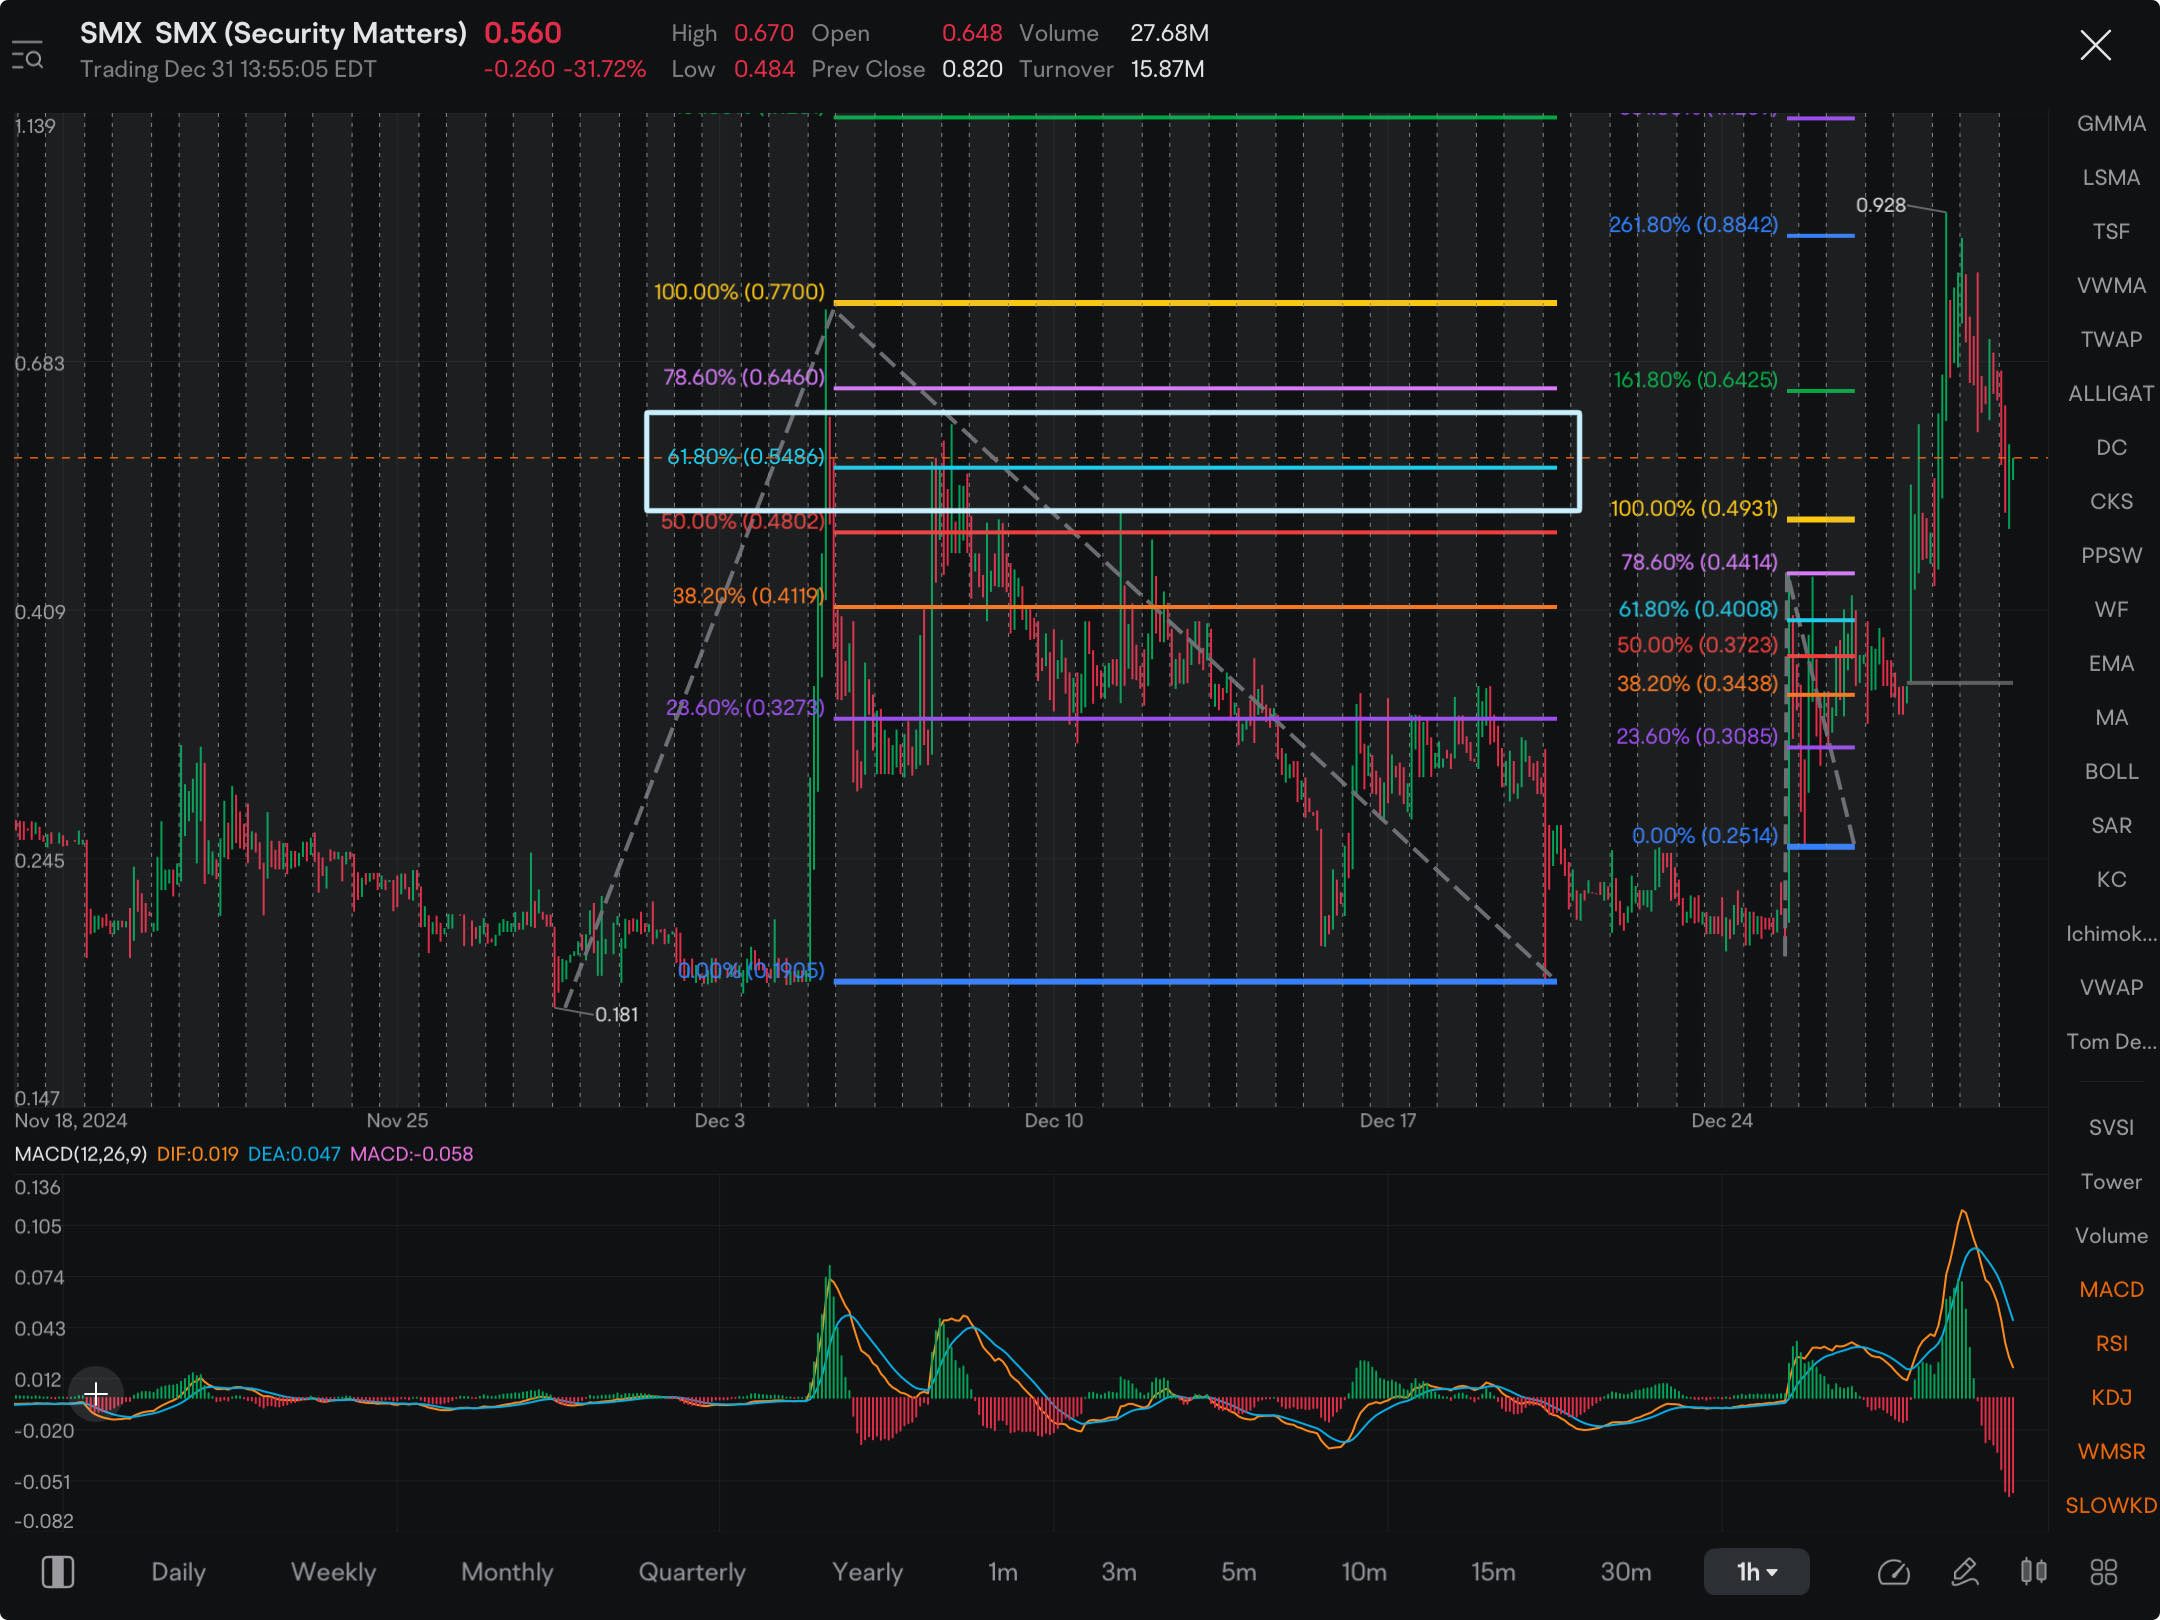Enable the BOLL indicator
Screen dimensions: 2160x1620
point(2111,772)
